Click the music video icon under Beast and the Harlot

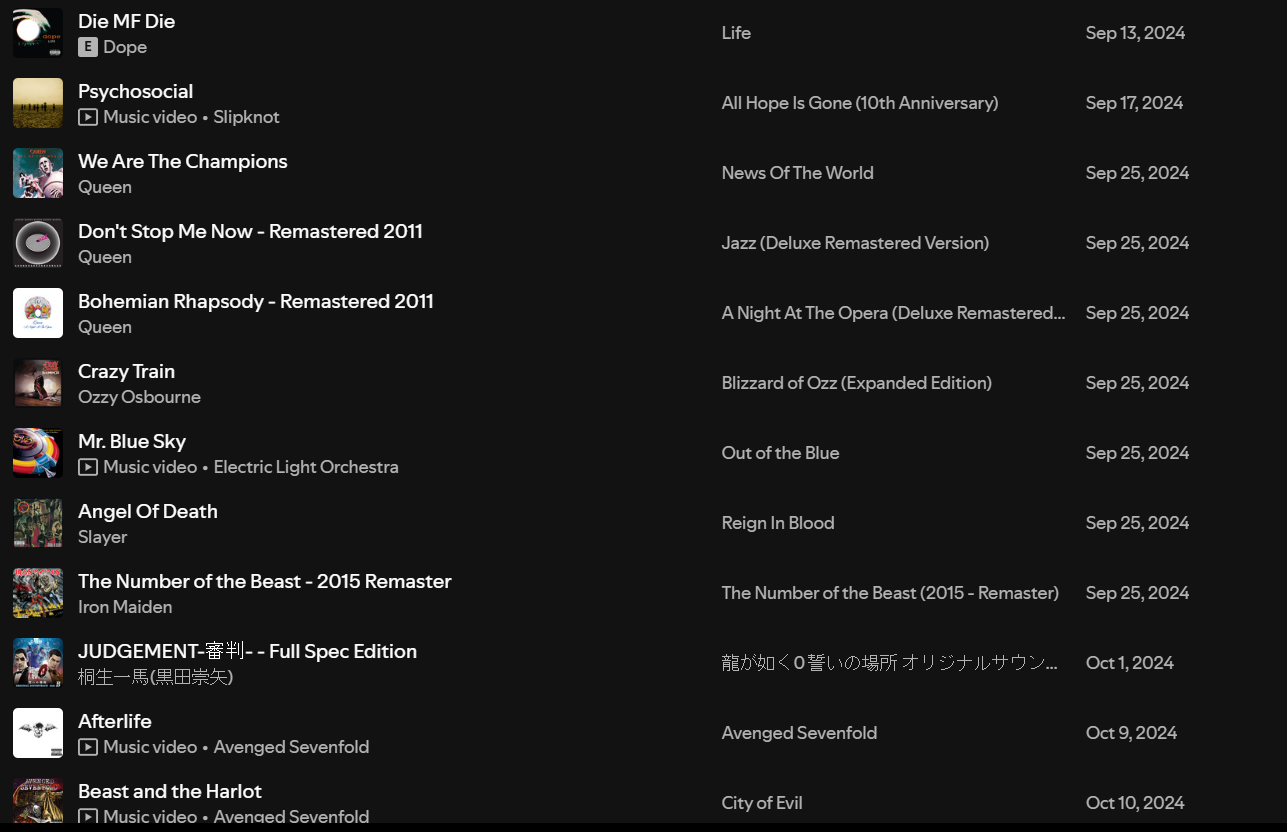point(88,816)
